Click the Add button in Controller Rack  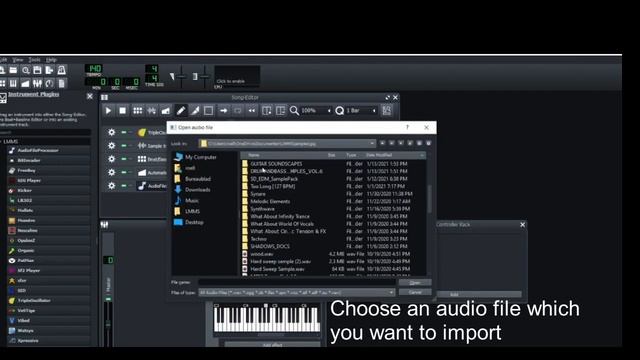[x=454, y=294]
